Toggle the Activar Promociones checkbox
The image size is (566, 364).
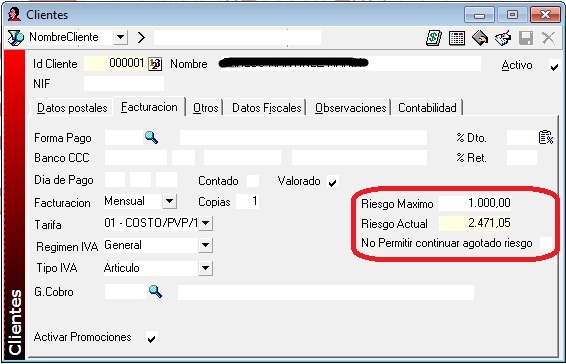pos(152,338)
